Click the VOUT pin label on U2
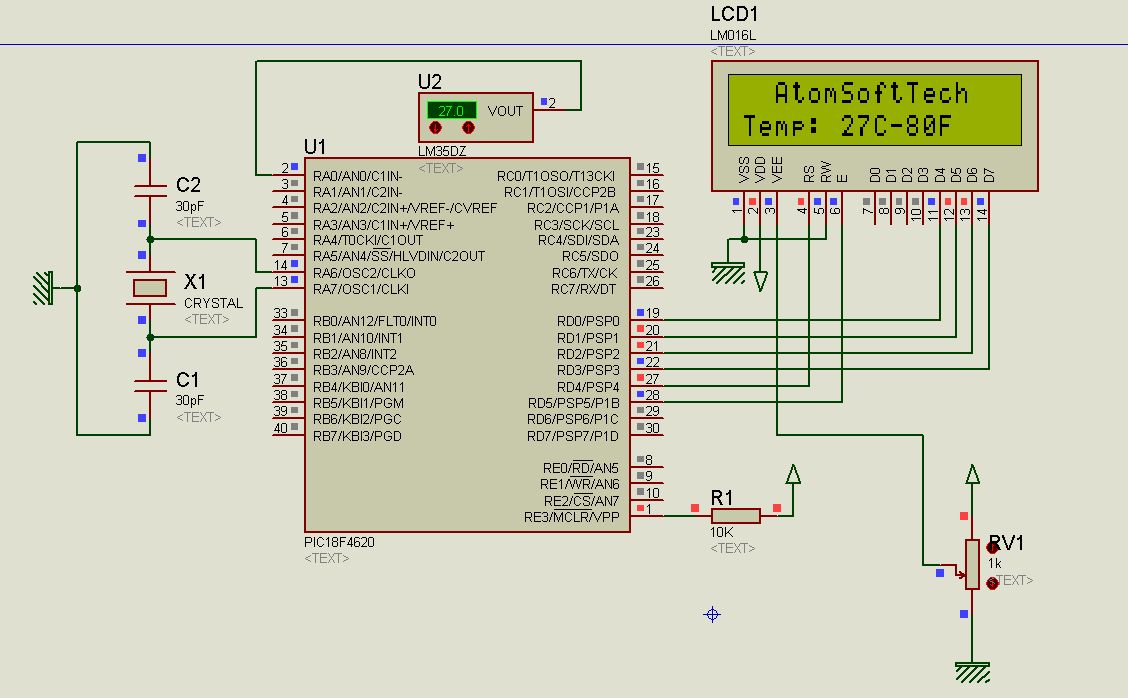The width and height of the screenshot is (1128, 698). [505, 111]
